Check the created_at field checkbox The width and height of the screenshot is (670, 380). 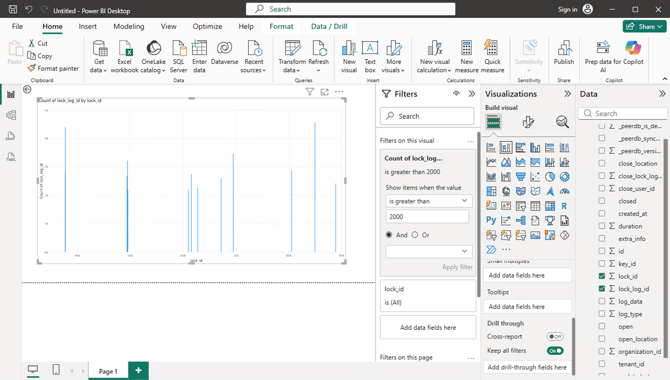click(602, 213)
